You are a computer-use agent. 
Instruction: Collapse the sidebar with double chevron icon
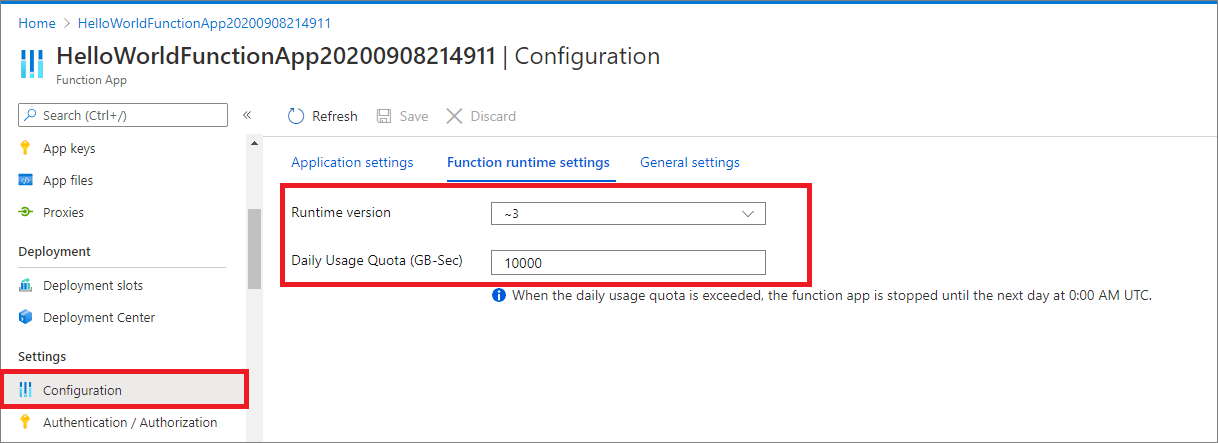pos(247,115)
